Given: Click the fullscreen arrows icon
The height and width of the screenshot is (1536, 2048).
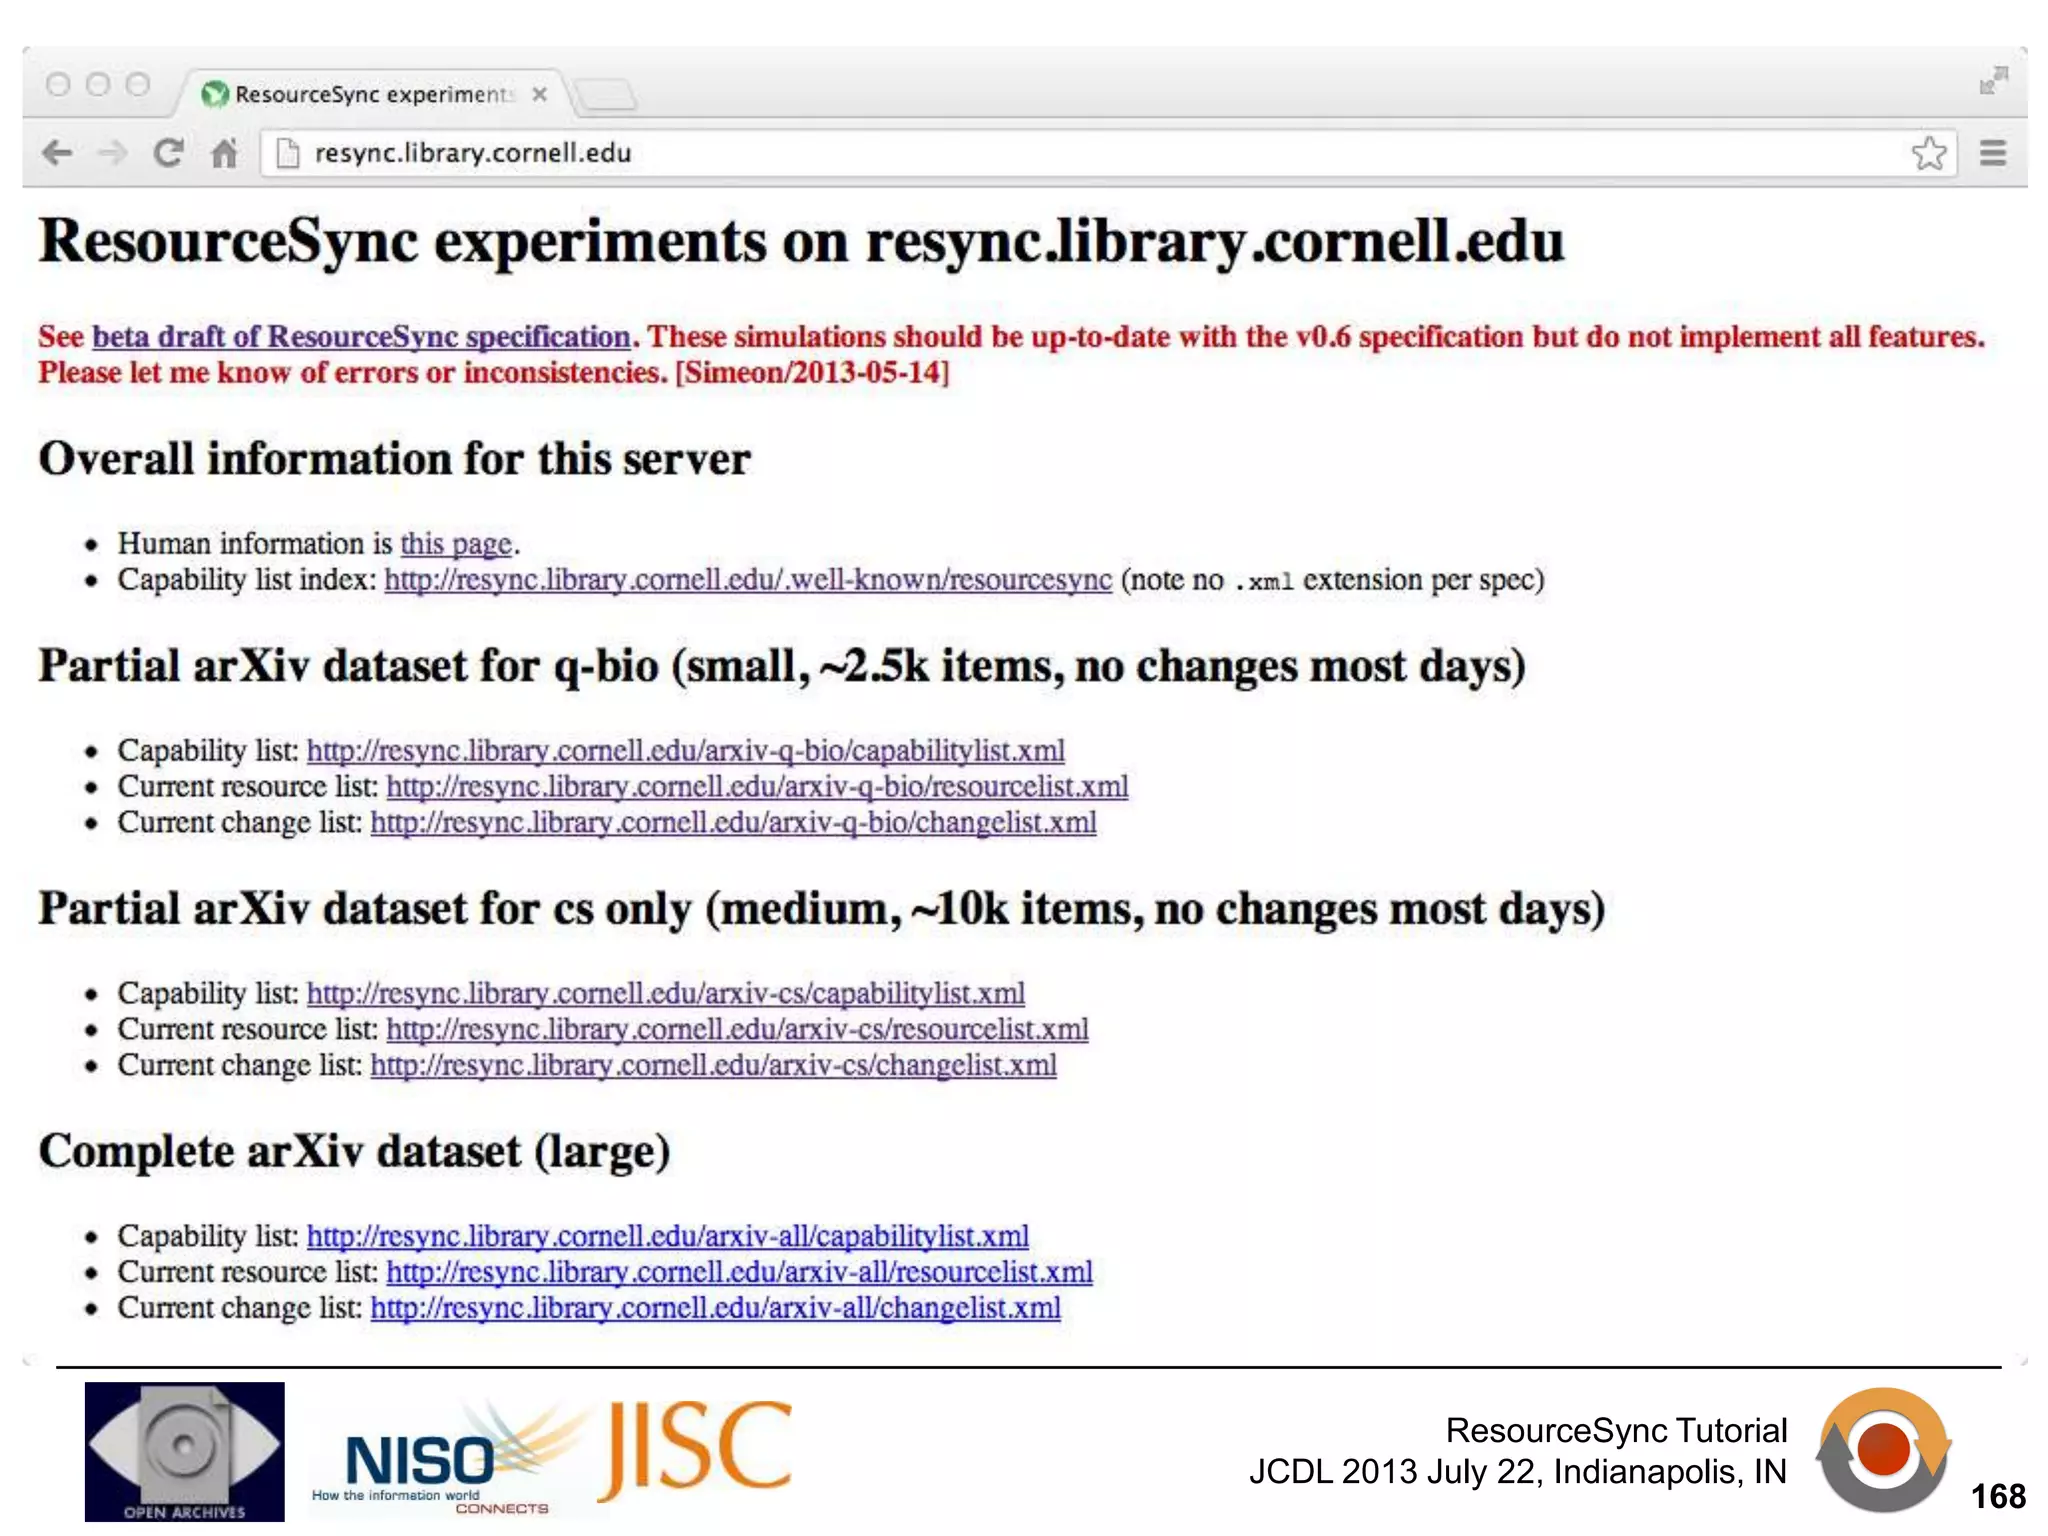Looking at the screenshot, I should [1993, 81].
